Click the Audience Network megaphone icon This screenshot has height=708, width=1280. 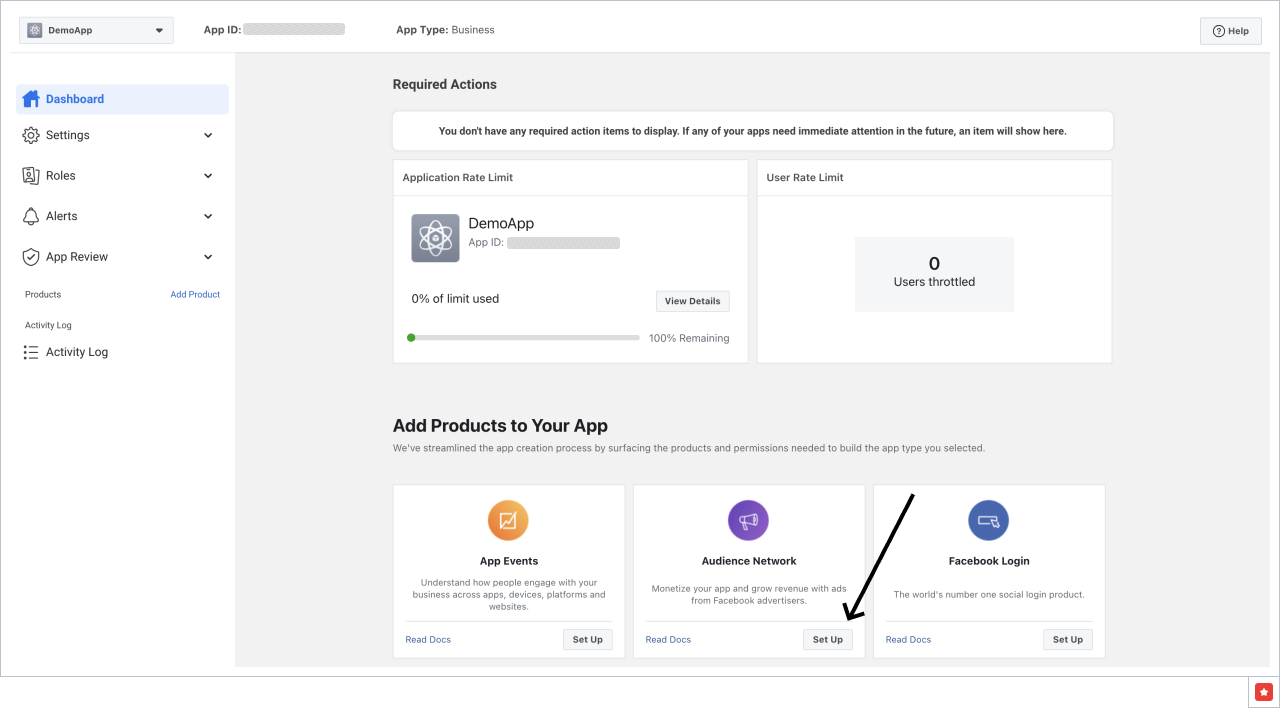(x=748, y=520)
